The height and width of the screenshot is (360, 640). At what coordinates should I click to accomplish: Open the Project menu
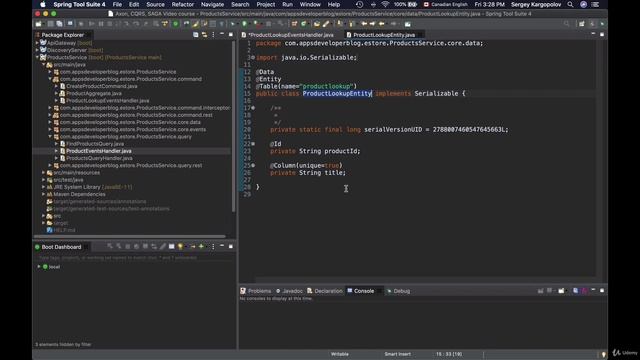265,4
